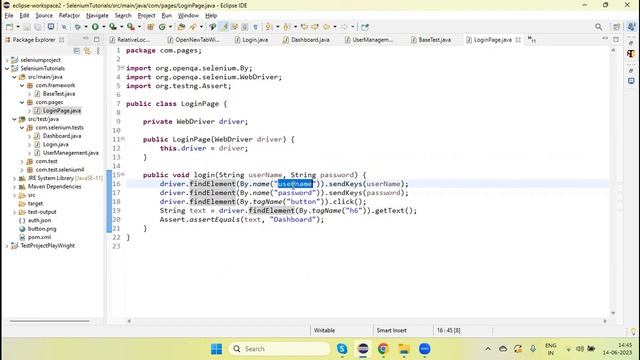The height and width of the screenshot is (360, 640).
Task: Expand the JRE System Library node
Action: (x=14, y=178)
